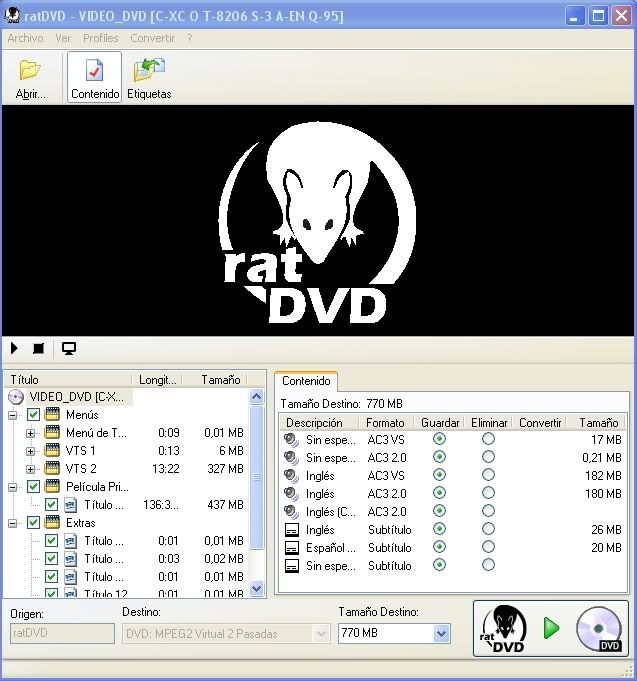This screenshot has width=637, height=681.
Task: Click the ratDVD logo convert source icon
Action: pos(504,628)
